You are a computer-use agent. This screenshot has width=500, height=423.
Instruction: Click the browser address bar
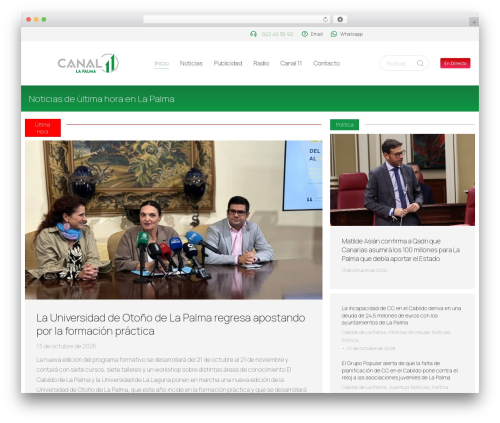pyautogui.click(x=237, y=19)
